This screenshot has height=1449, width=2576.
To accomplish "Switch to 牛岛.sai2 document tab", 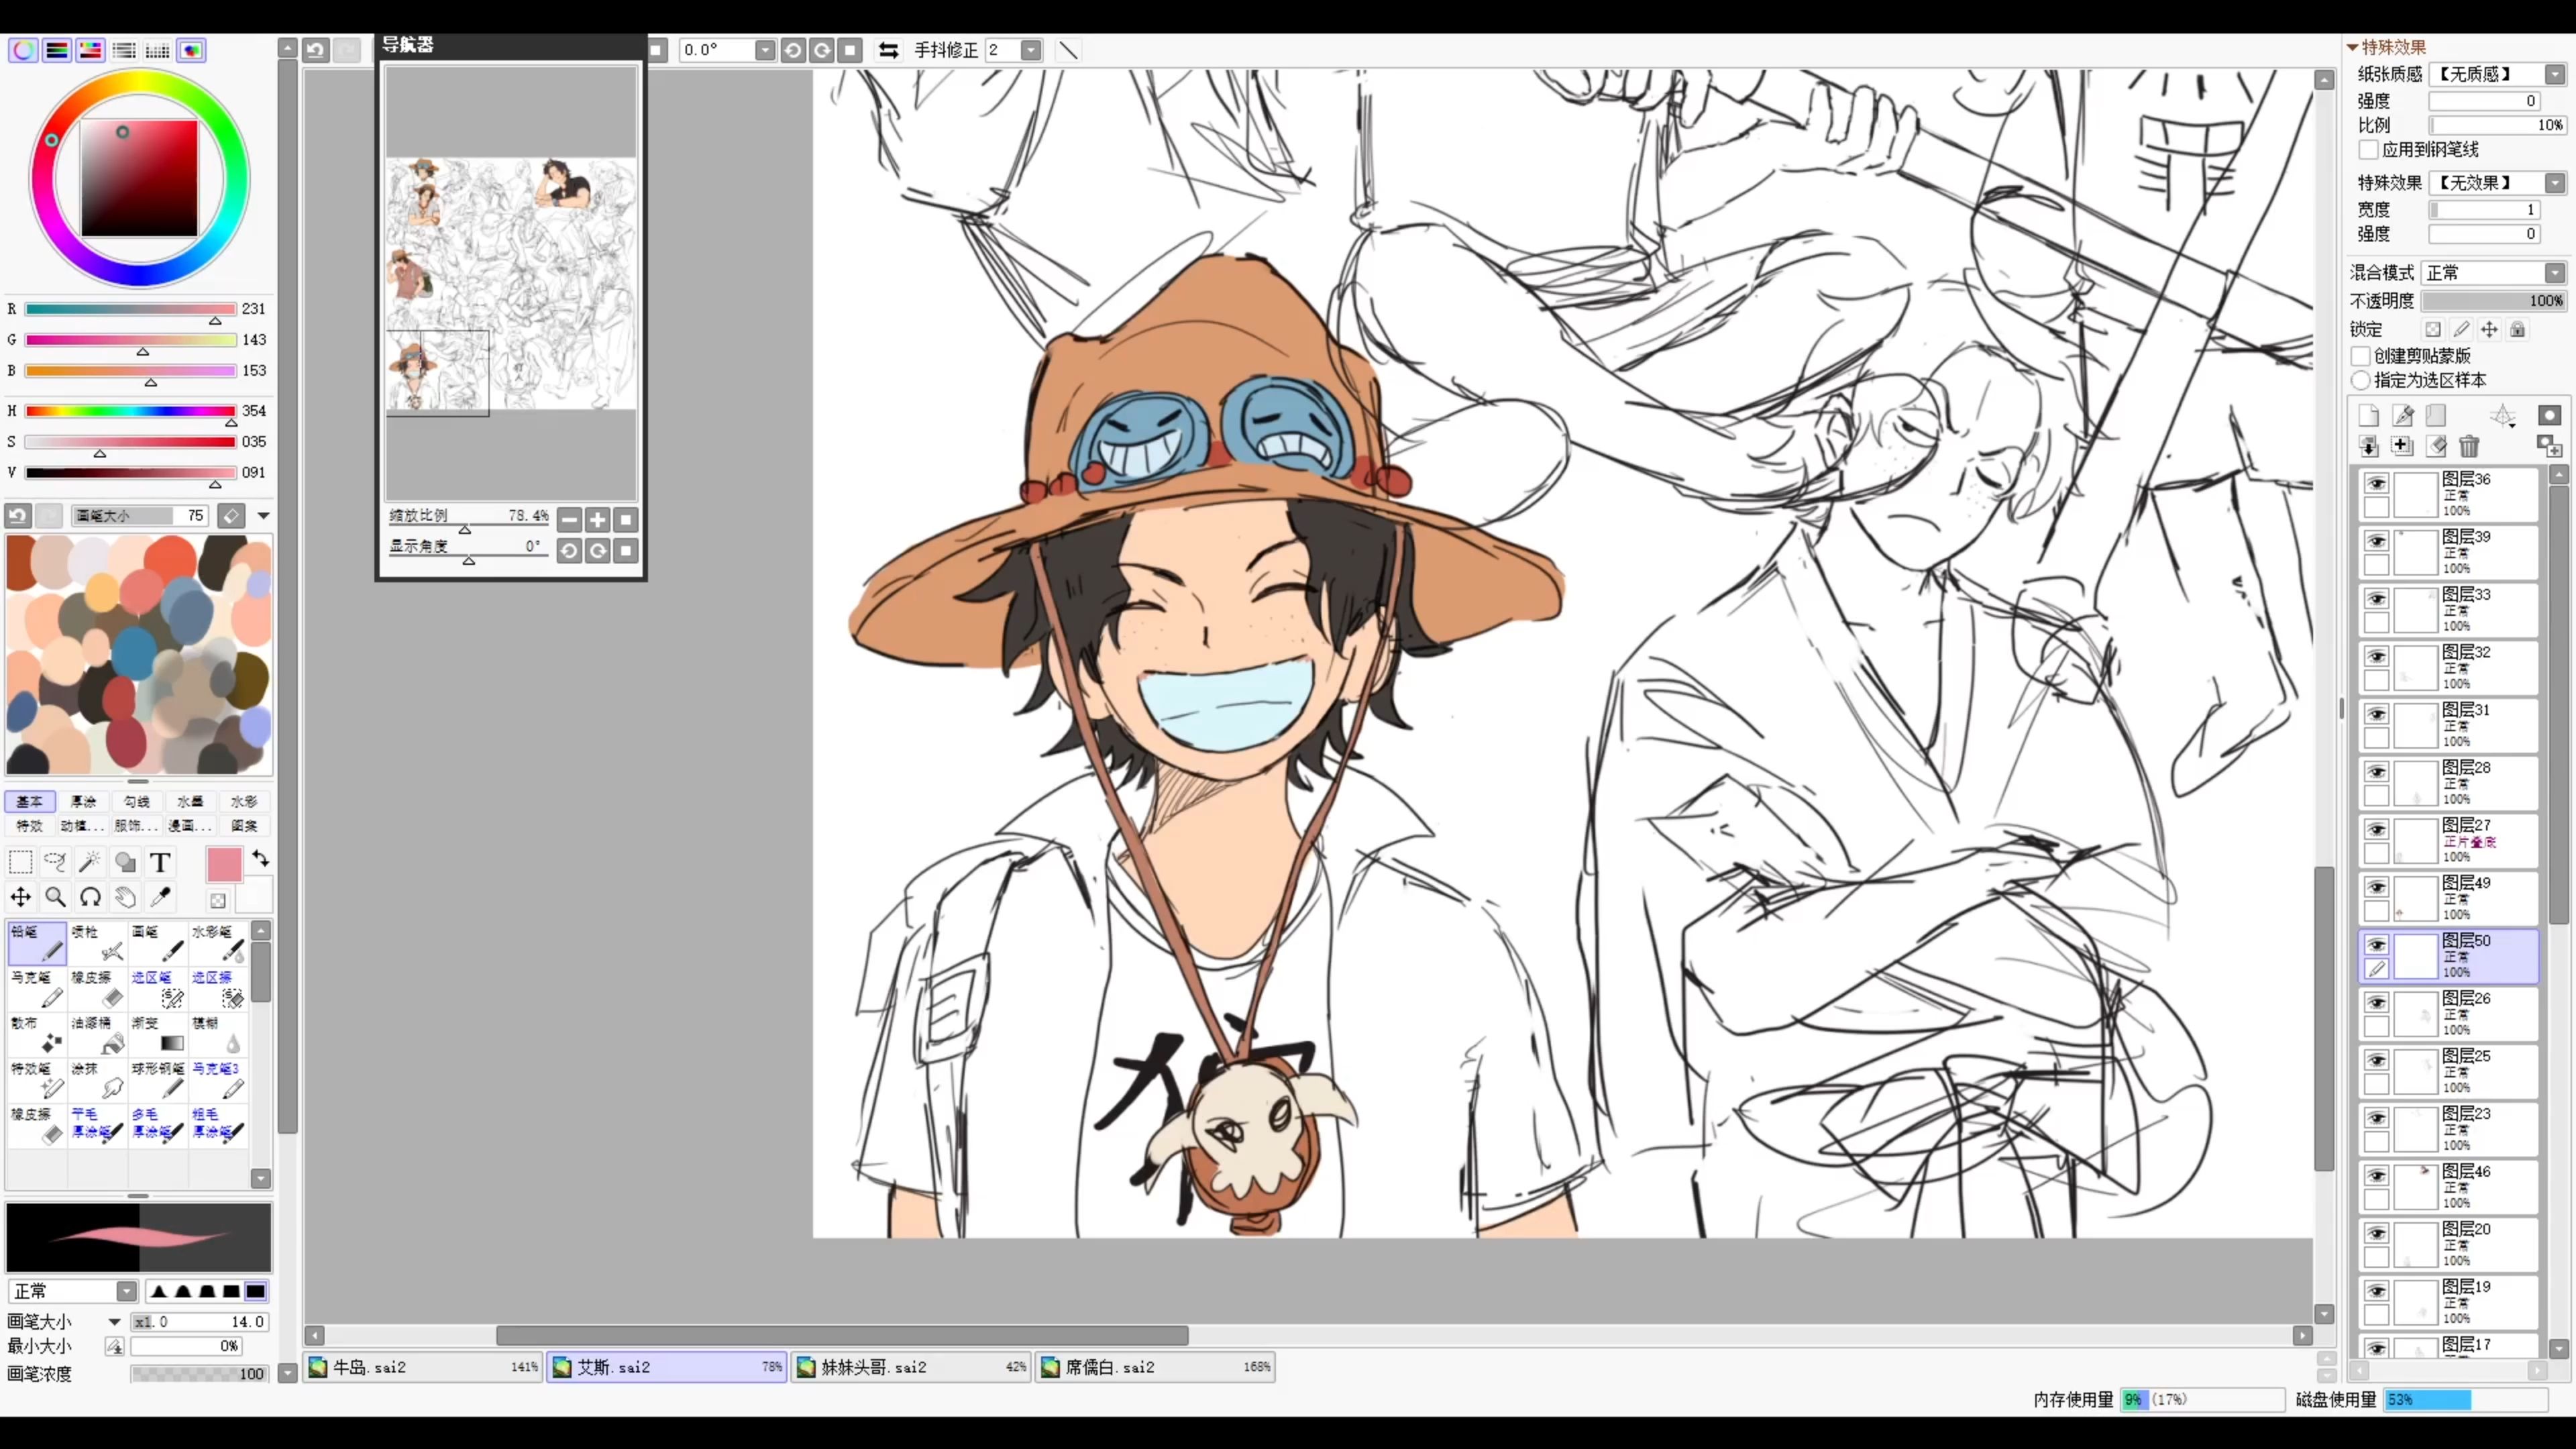I will (x=424, y=1367).
